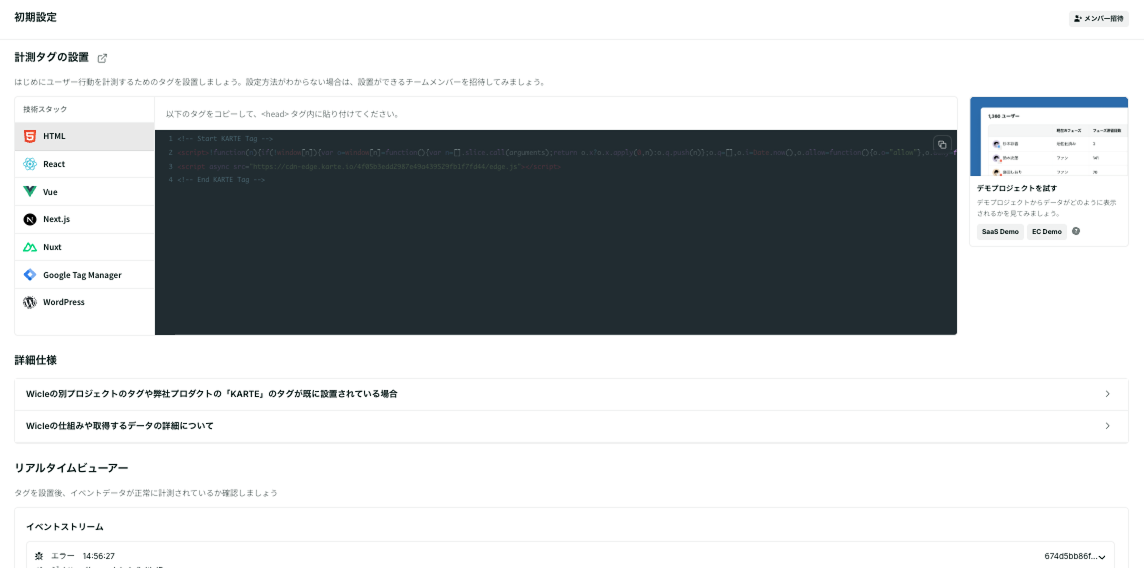Click the 詳細仕様 heading
The height and width of the screenshot is (568, 1144).
[36, 360]
